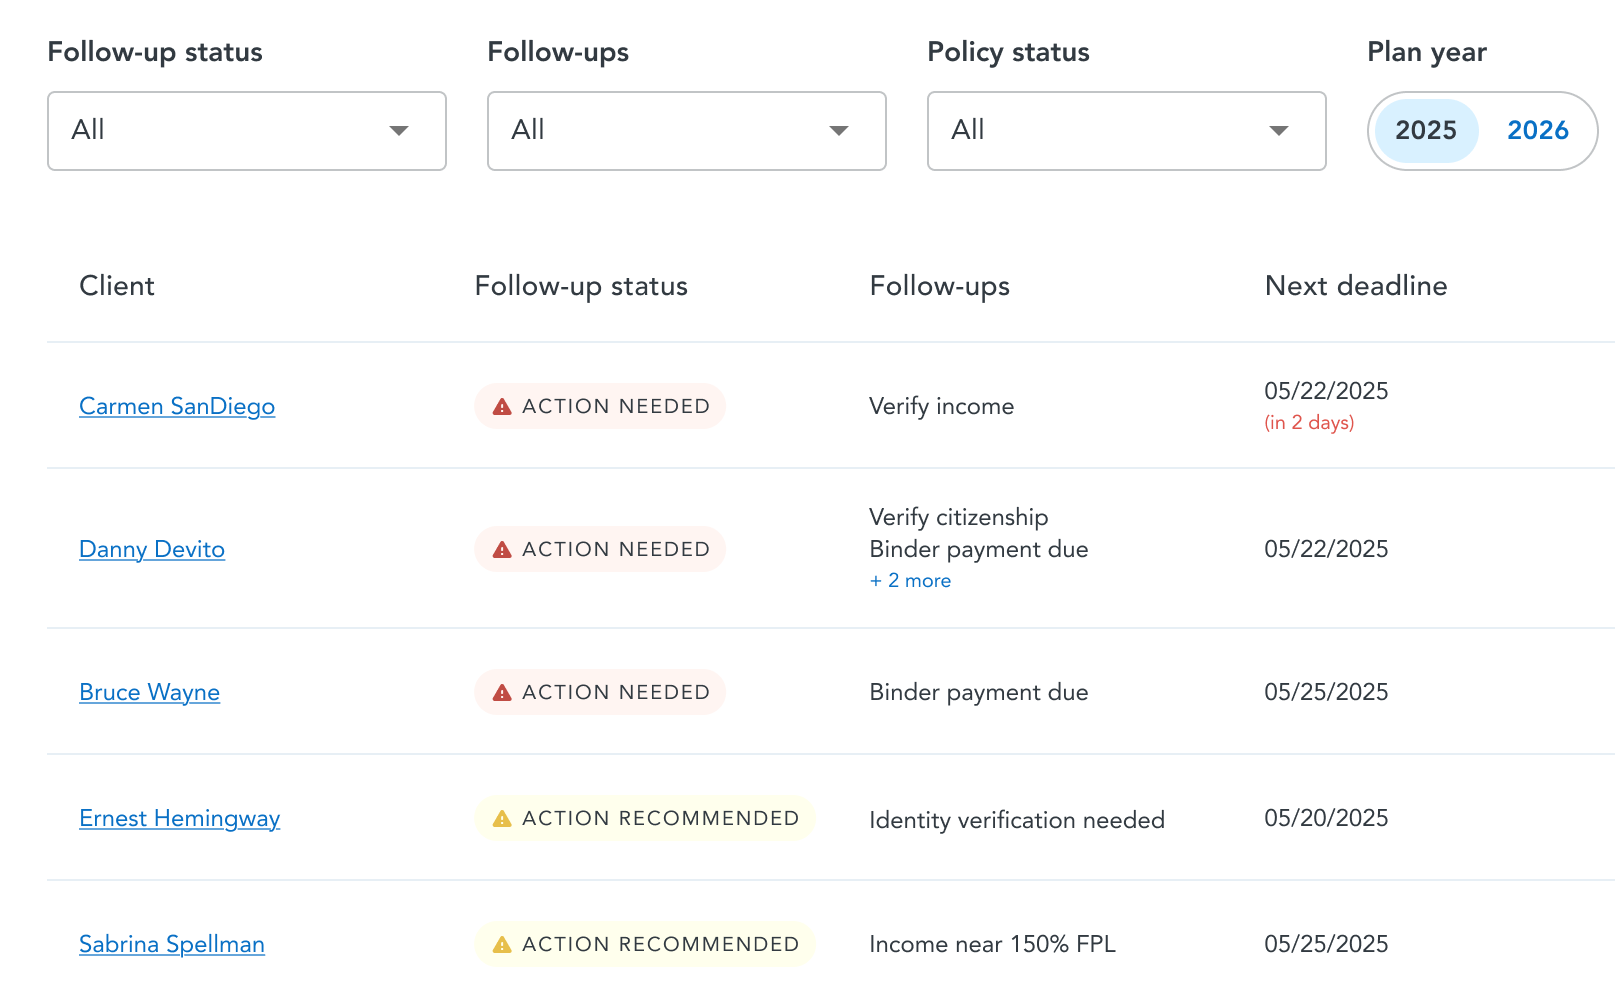Click the Follow-up status column header
This screenshot has height=986, width=1615.
(x=581, y=286)
